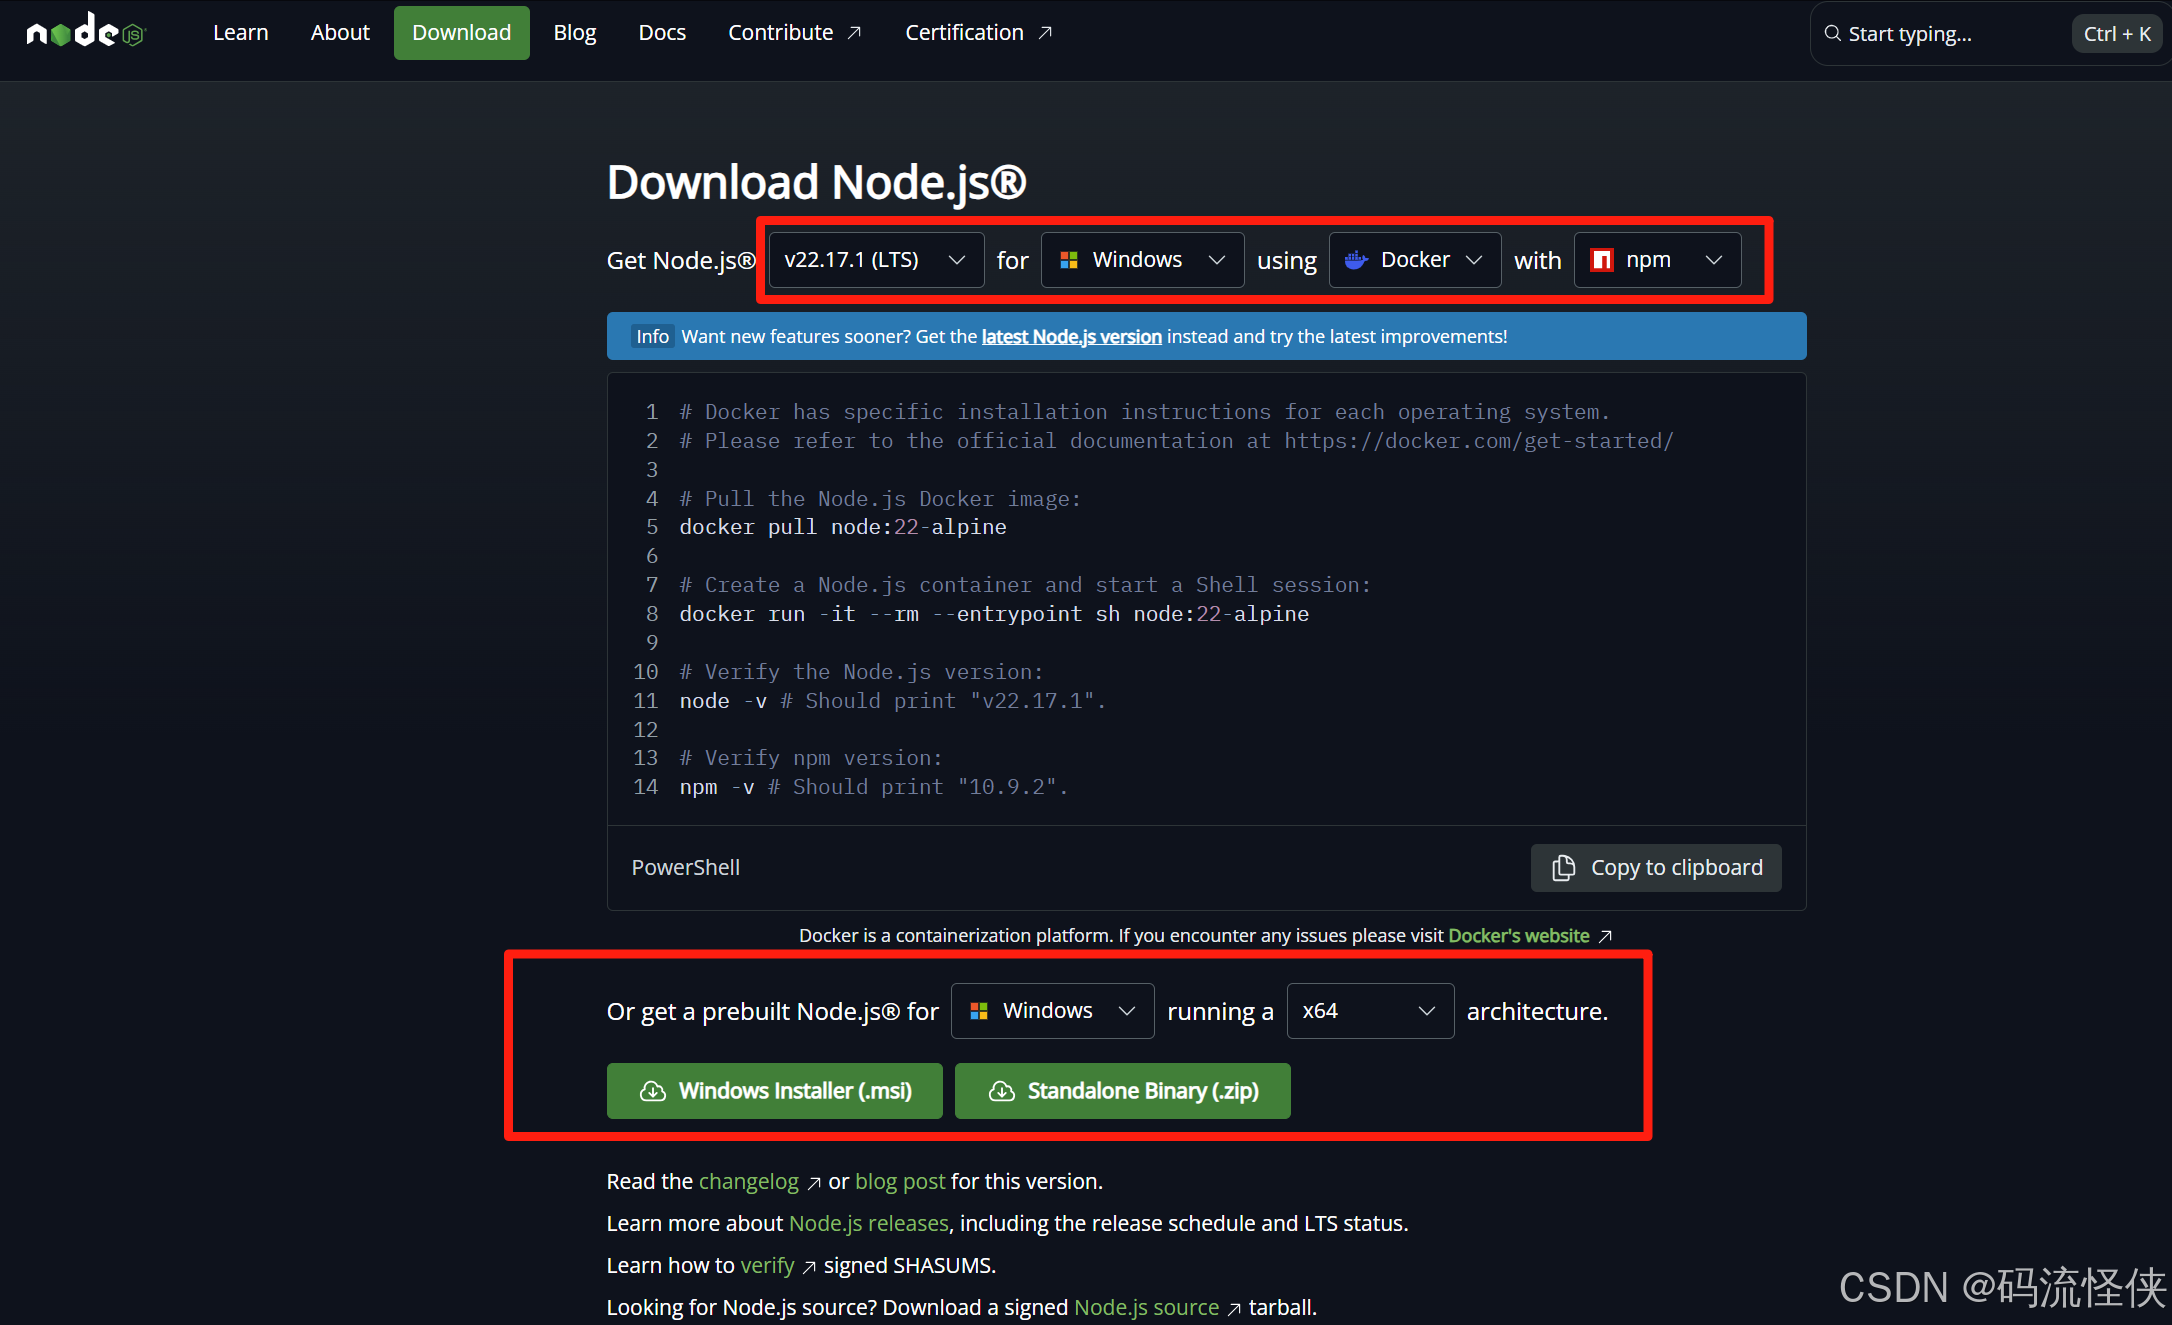Click the search magnifier icon
2172x1325 pixels.
click(1832, 33)
